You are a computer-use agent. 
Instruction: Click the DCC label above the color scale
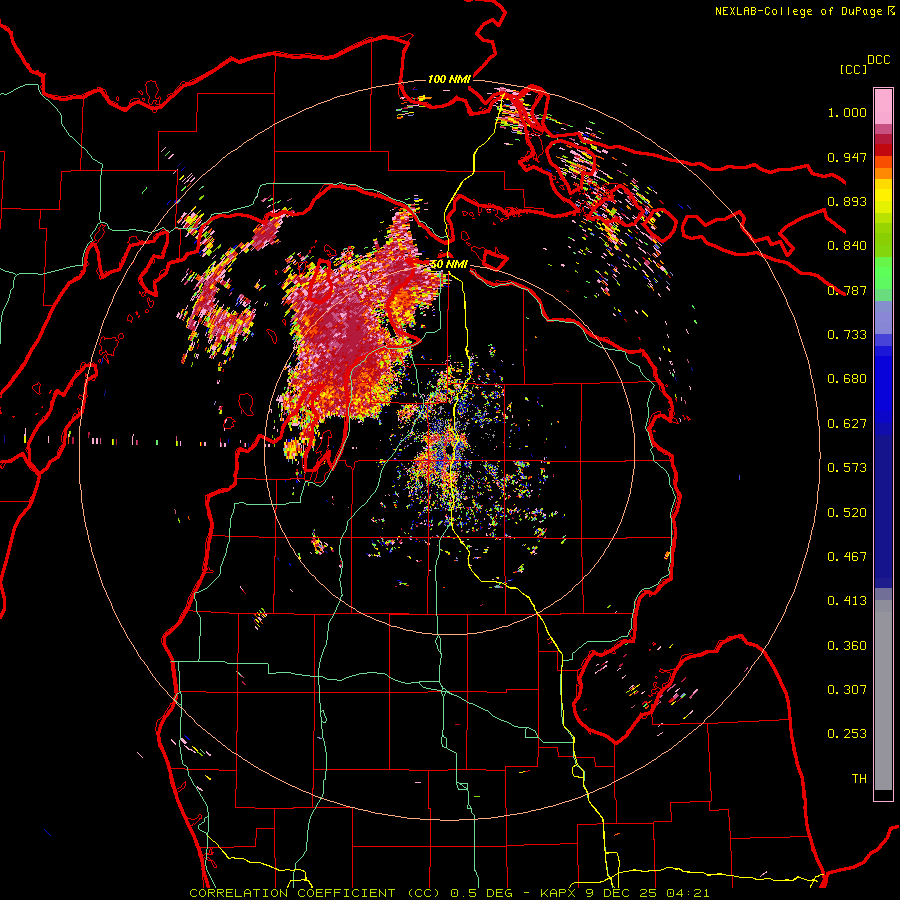click(878, 60)
